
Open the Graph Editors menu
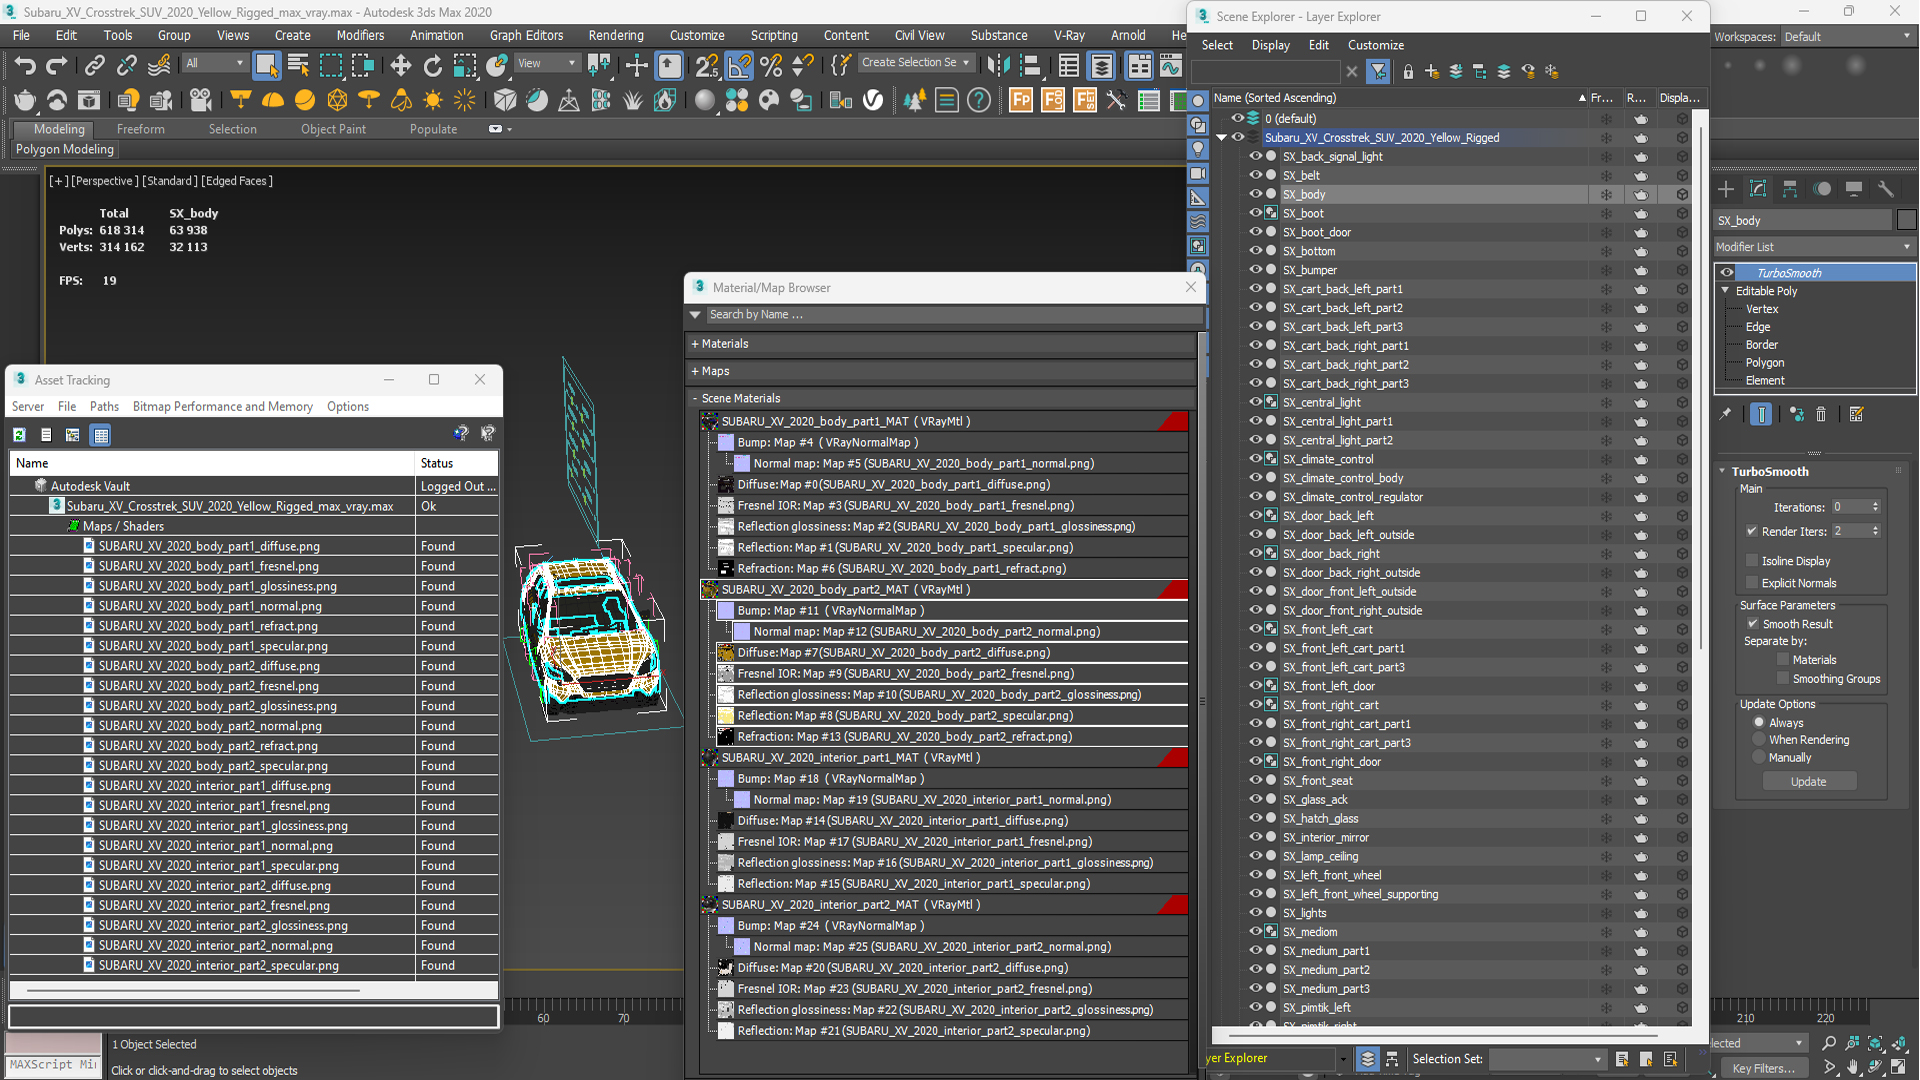click(526, 35)
